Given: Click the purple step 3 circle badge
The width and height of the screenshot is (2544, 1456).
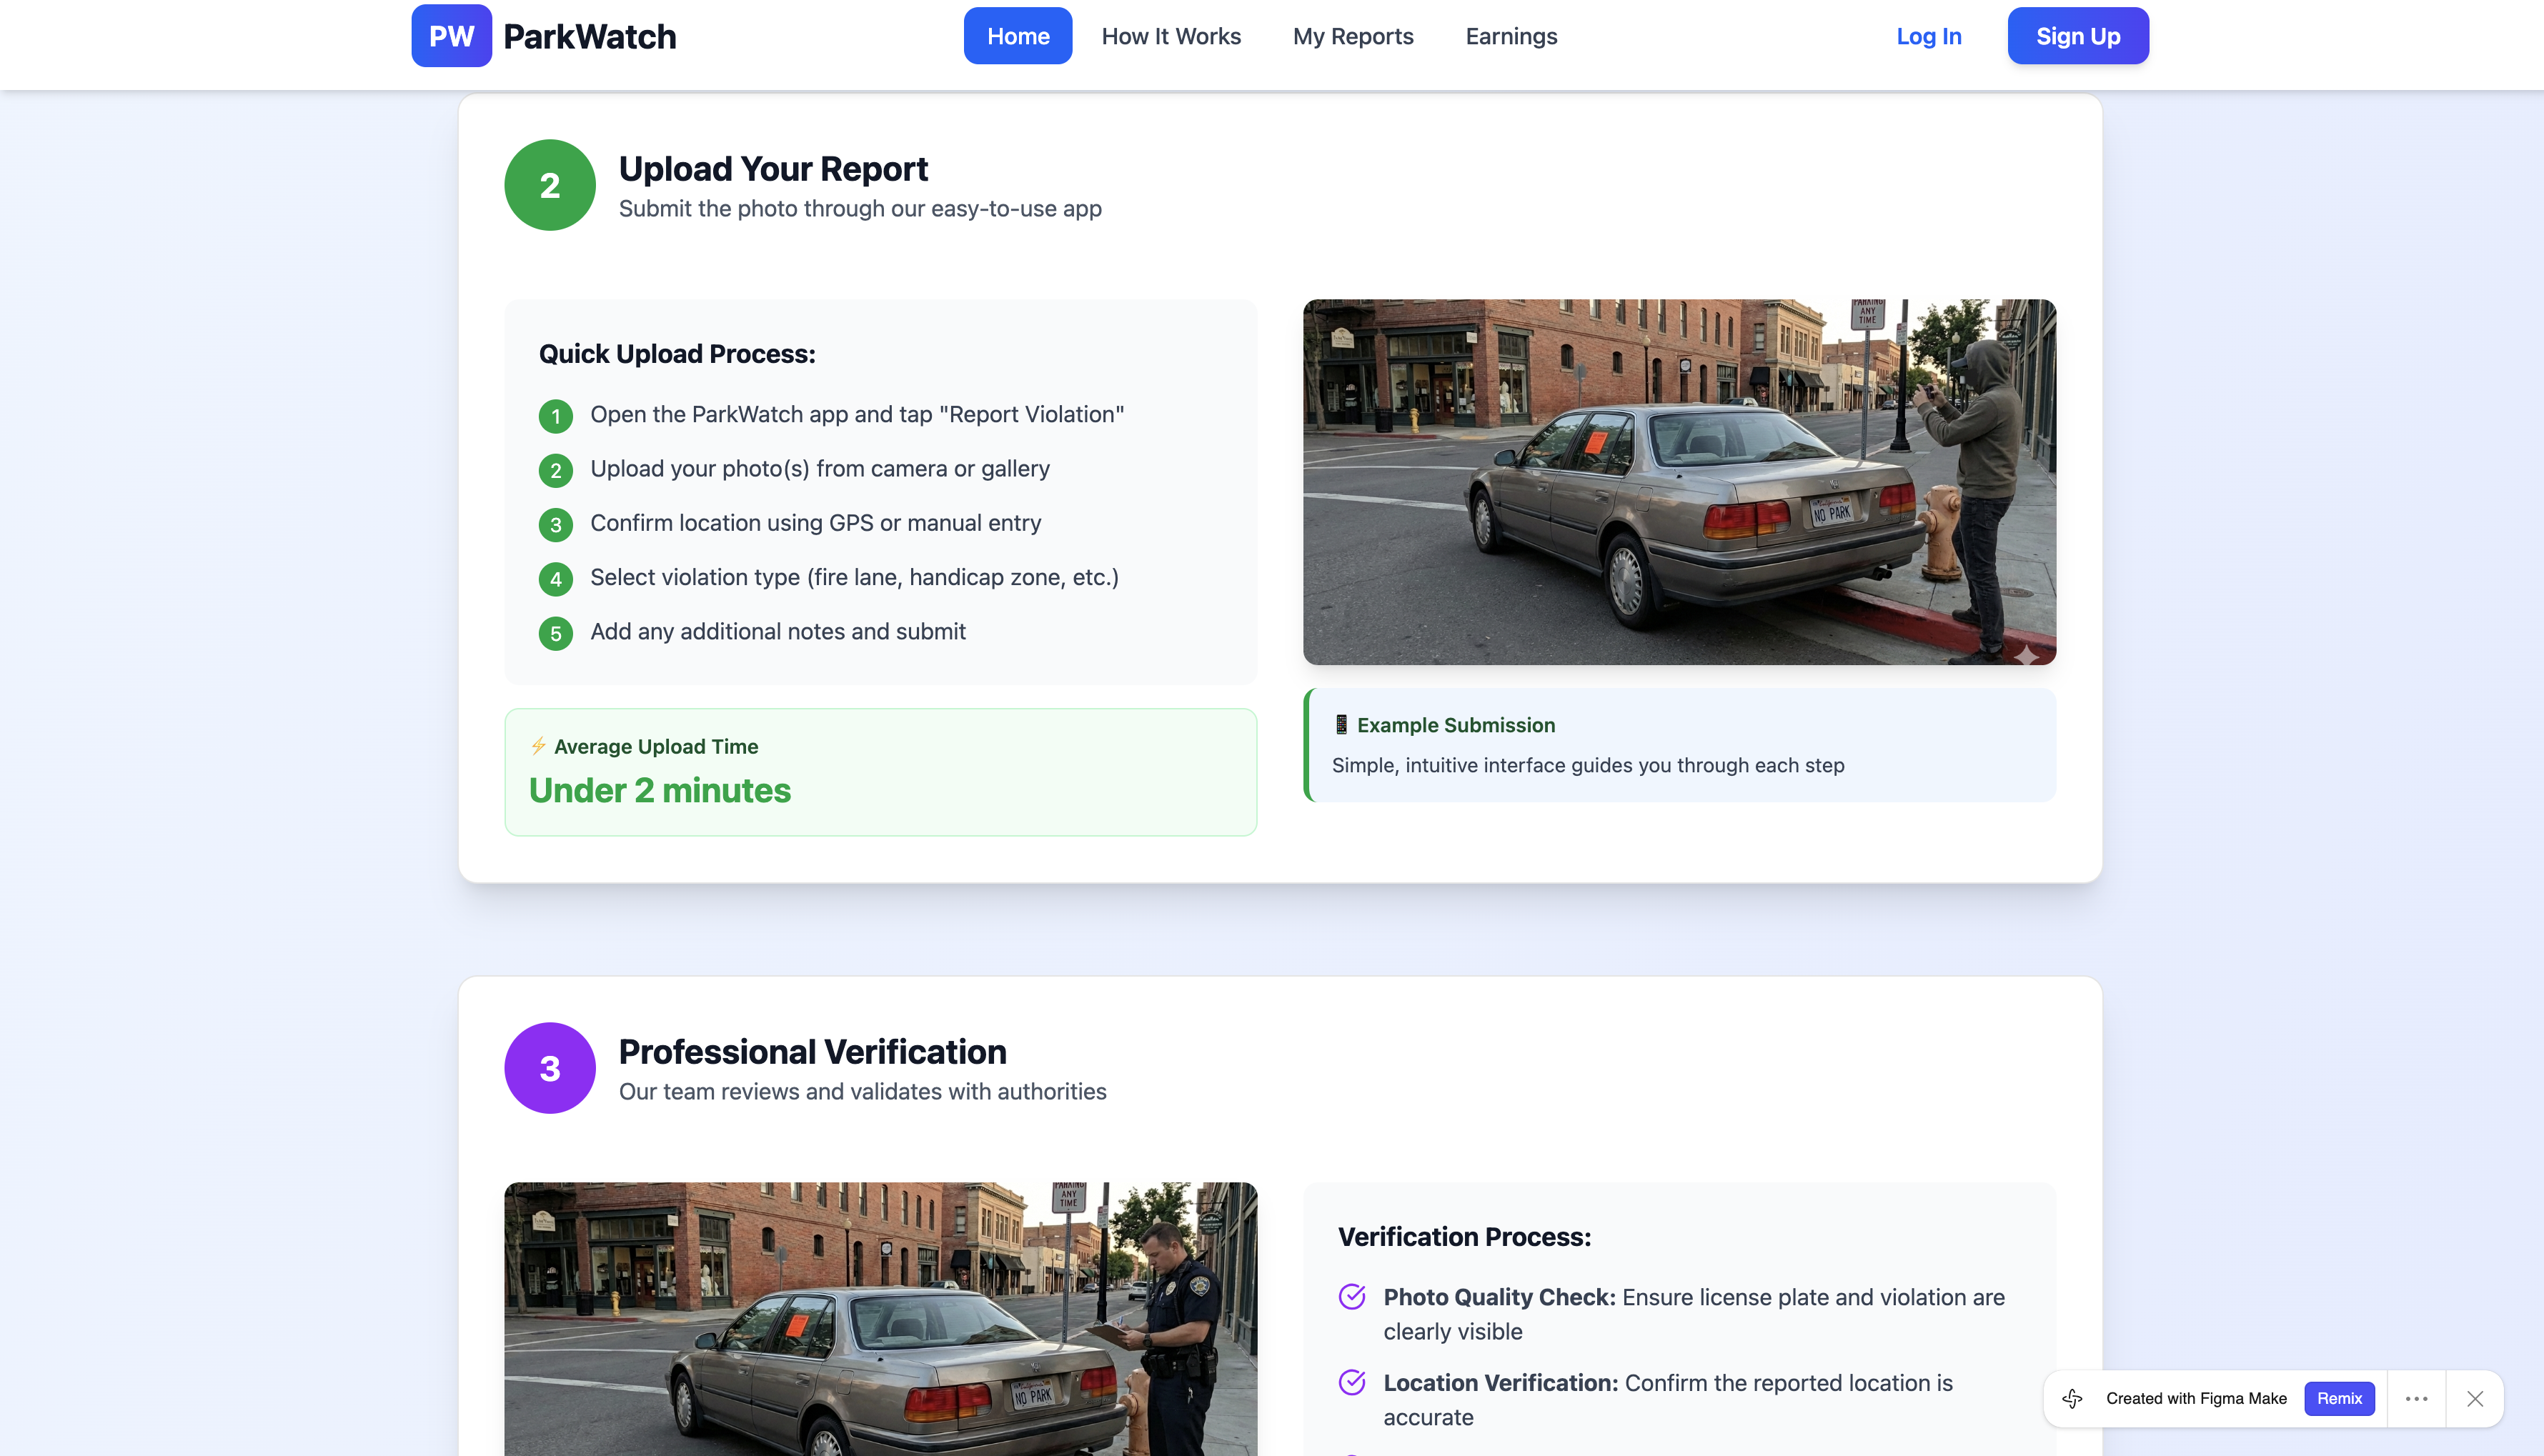Looking at the screenshot, I should pos(549,1068).
